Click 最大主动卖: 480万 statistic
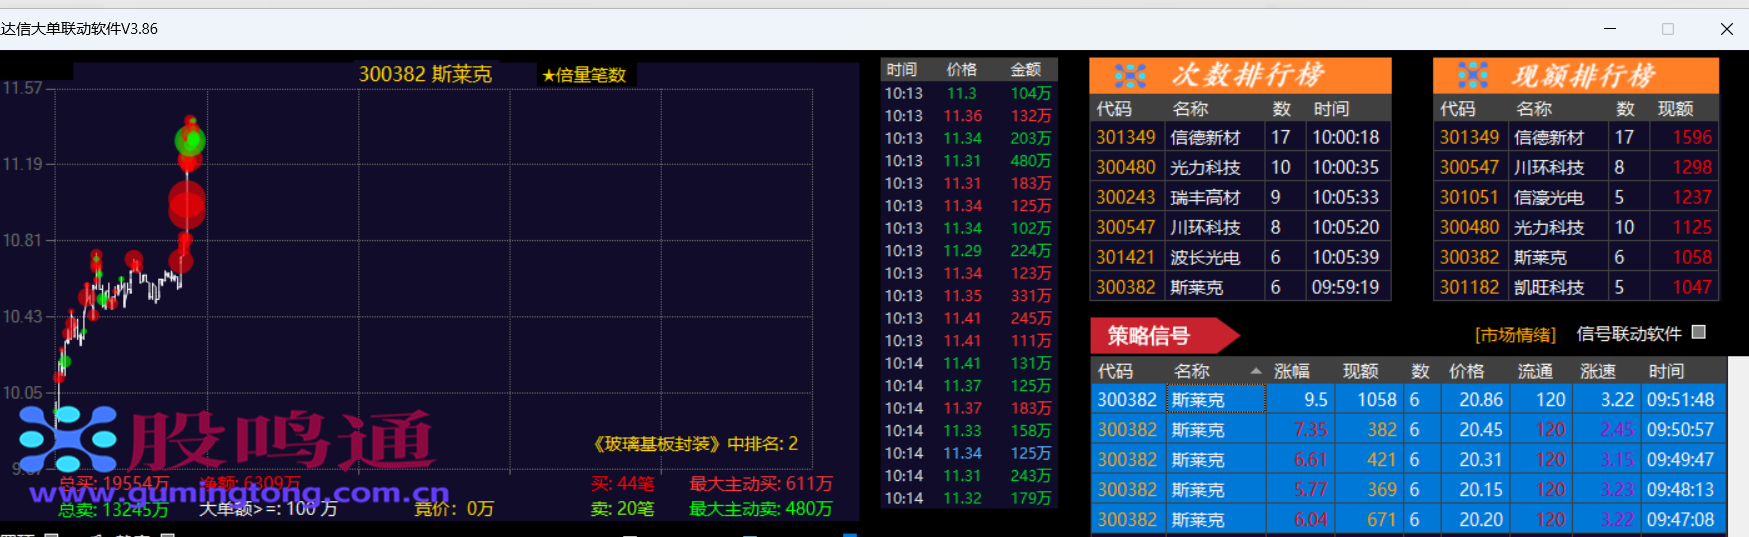This screenshot has width=1749, height=537. (761, 509)
